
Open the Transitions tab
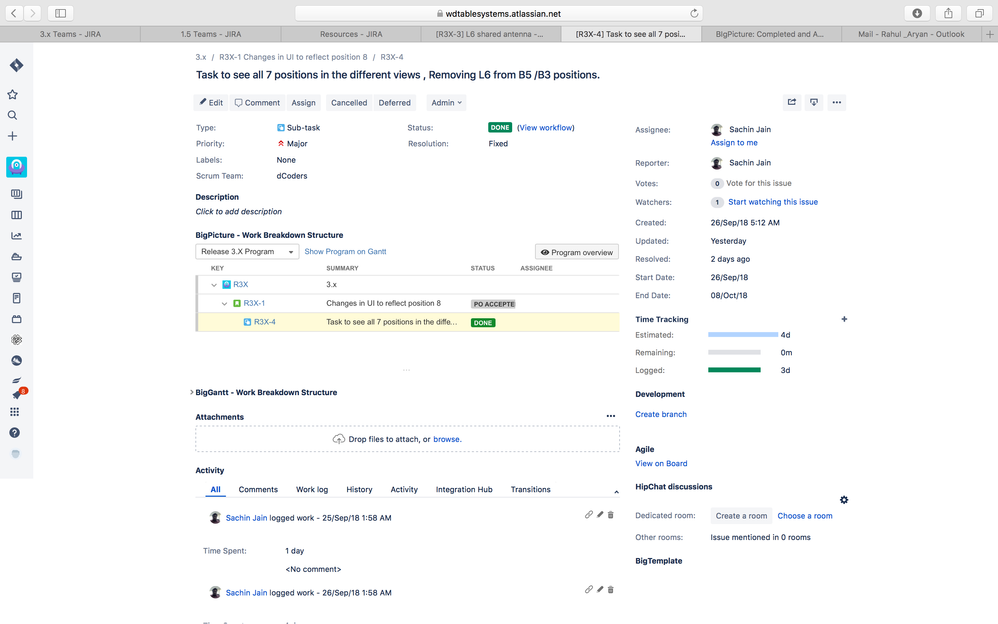point(530,490)
